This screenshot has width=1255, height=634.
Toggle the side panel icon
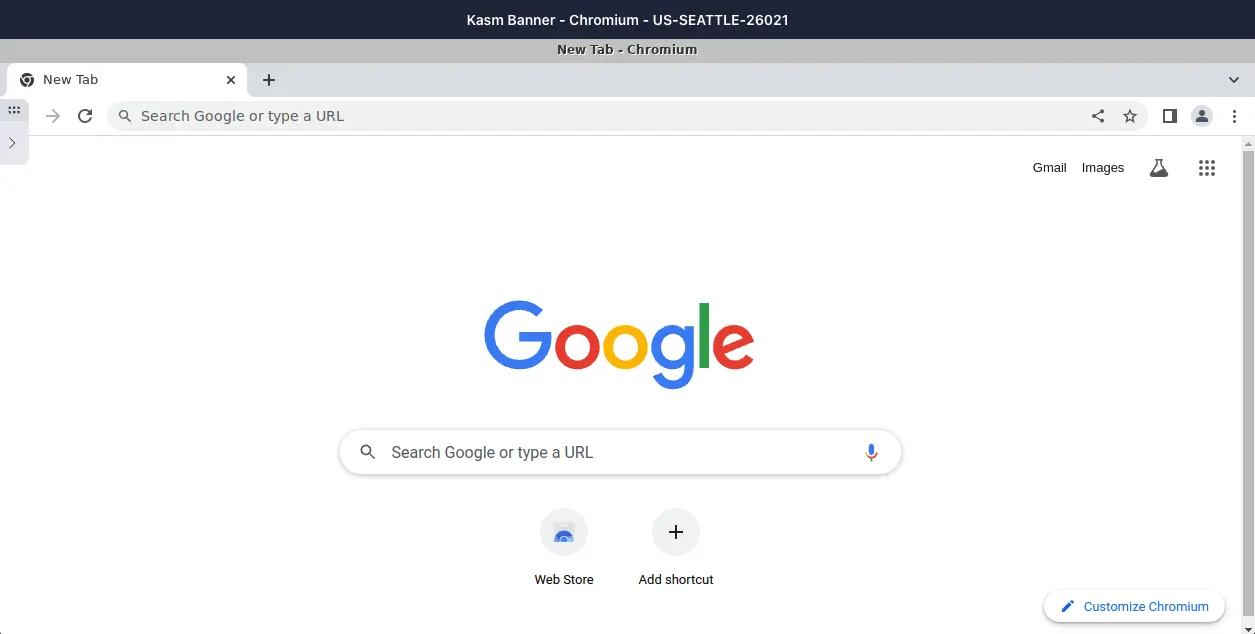1169,116
